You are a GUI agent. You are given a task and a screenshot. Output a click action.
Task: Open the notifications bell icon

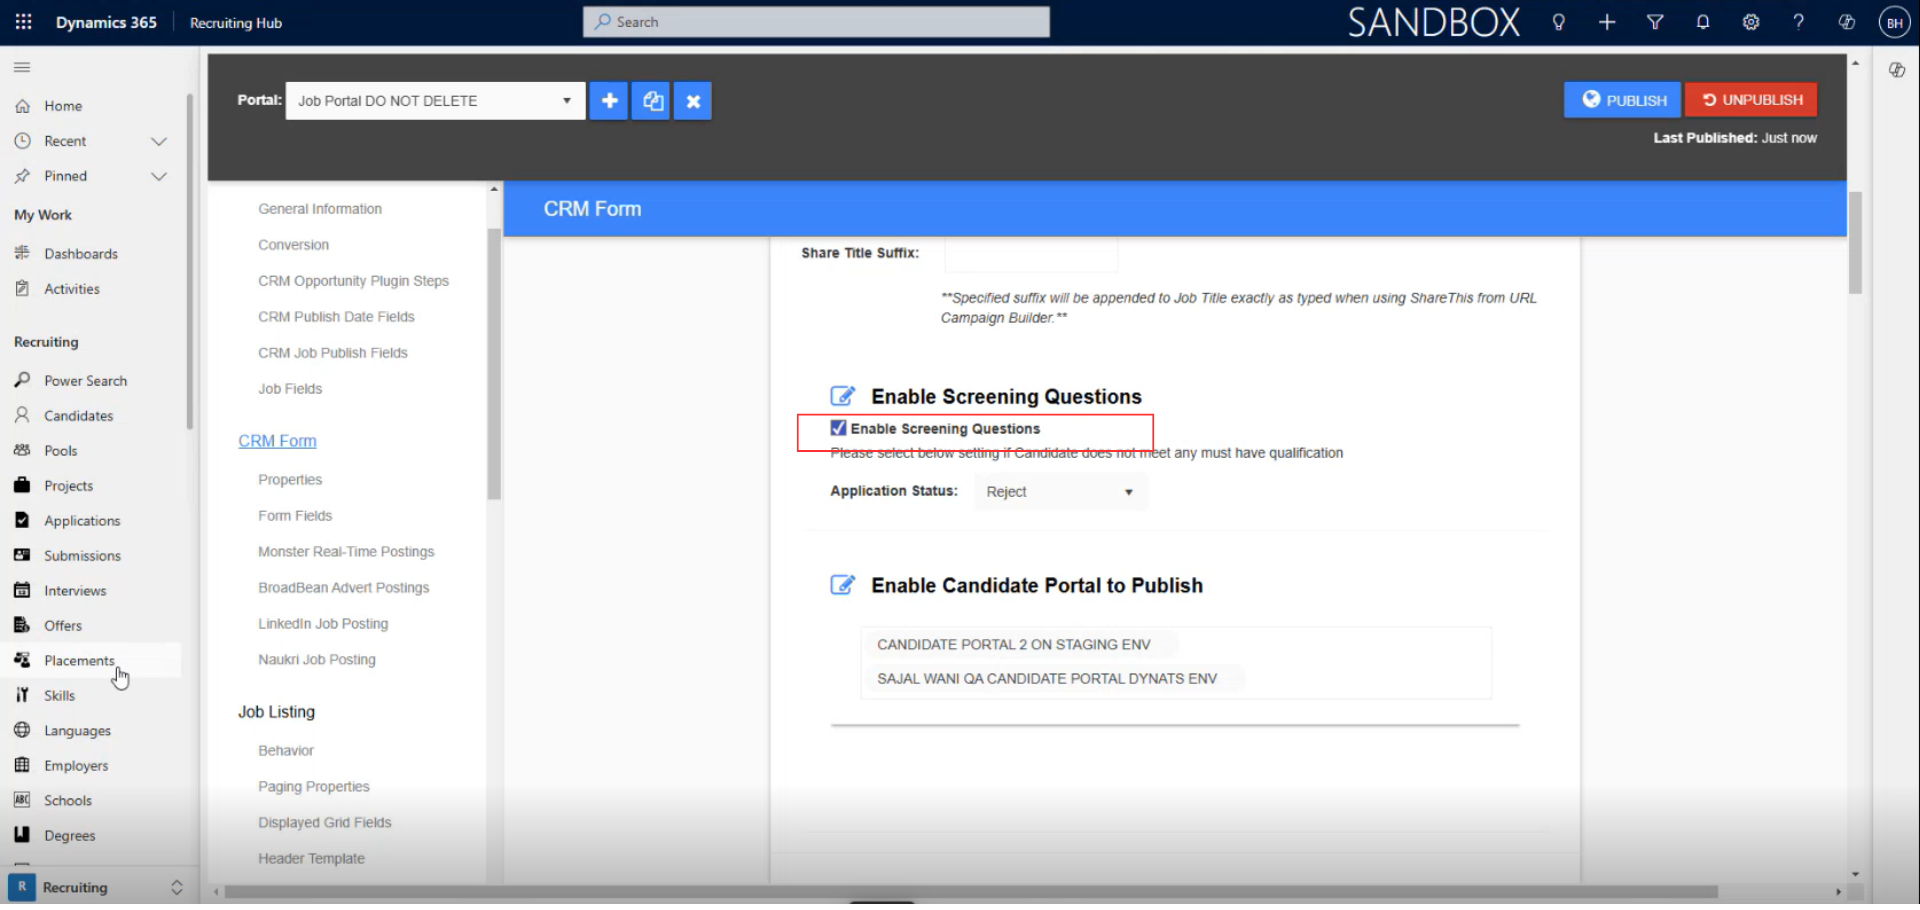tap(1703, 22)
